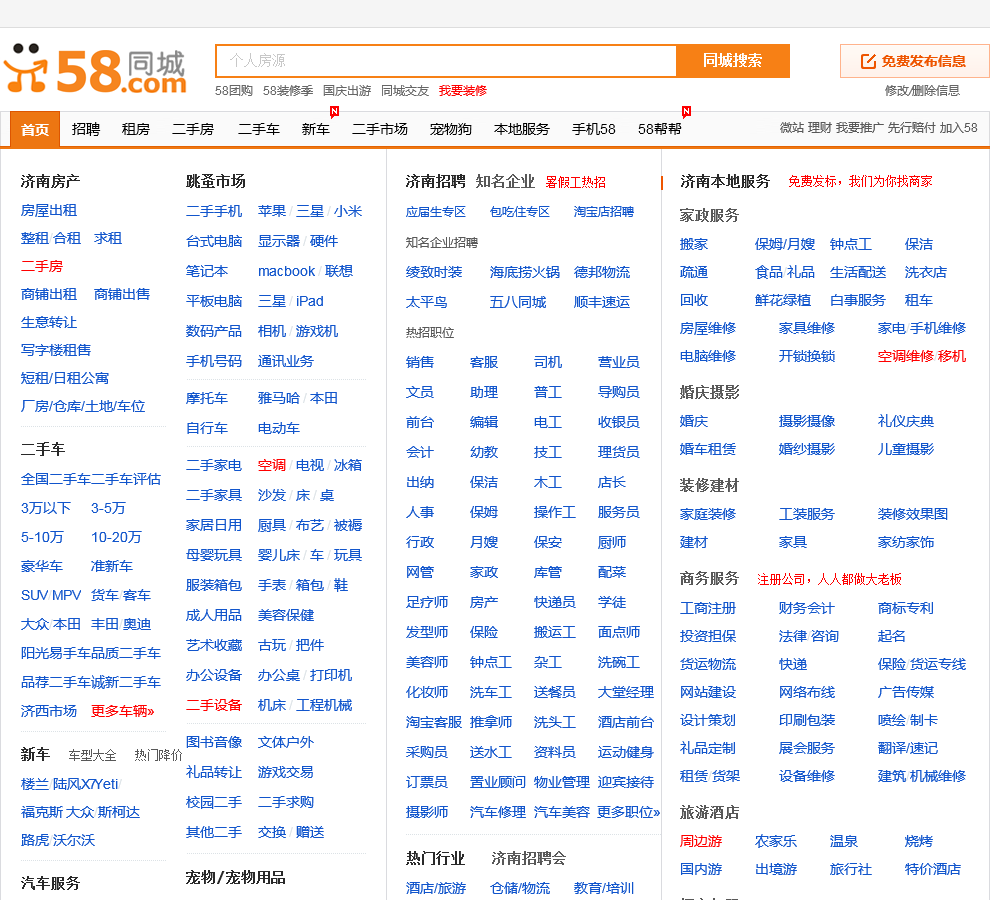Open the 收银员 job link
This screenshot has height=900, width=990.
coord(619,423)
